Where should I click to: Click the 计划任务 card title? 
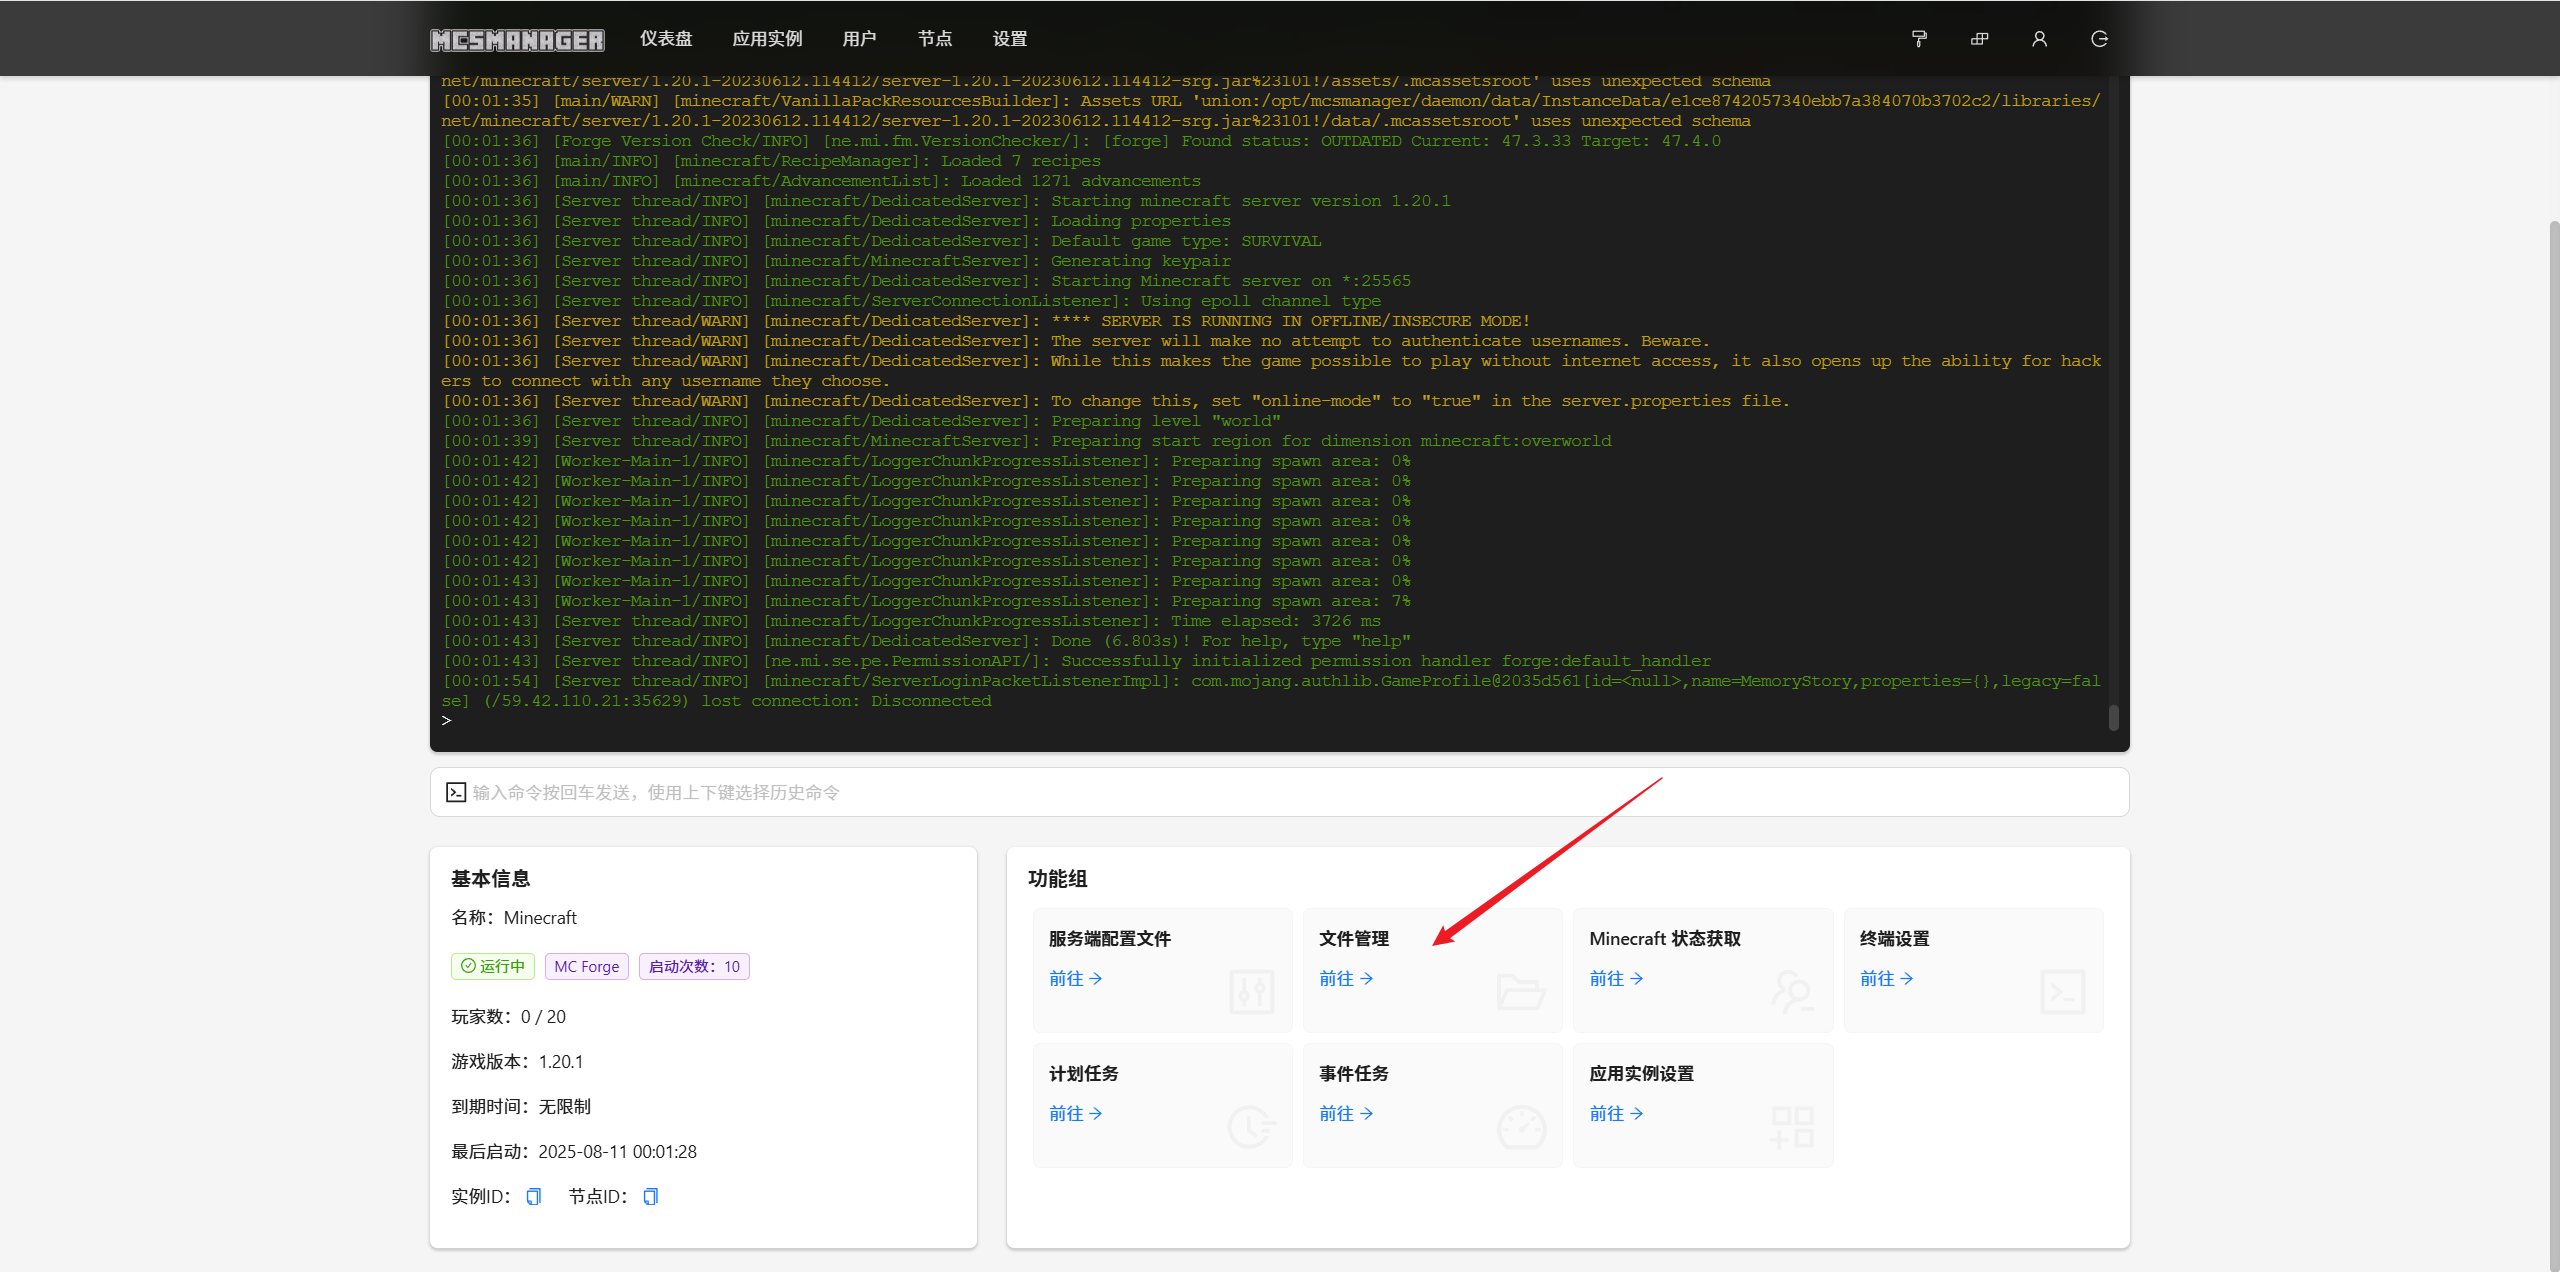1084,1074
